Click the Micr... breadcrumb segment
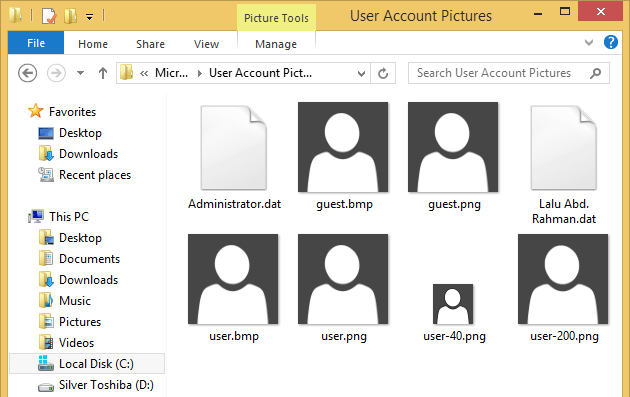The image size is (630, 397). click(x=172, y=73)
